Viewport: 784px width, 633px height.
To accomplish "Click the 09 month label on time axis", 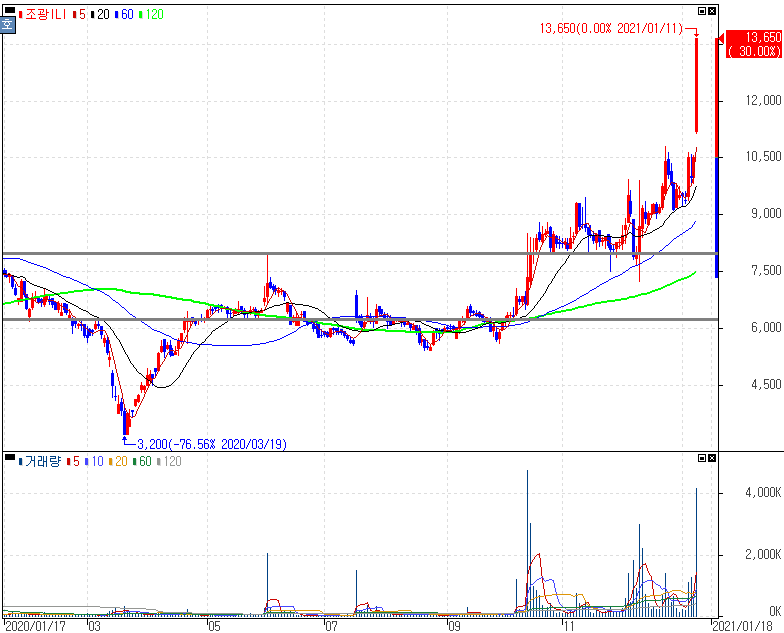I will click(454, 626).
